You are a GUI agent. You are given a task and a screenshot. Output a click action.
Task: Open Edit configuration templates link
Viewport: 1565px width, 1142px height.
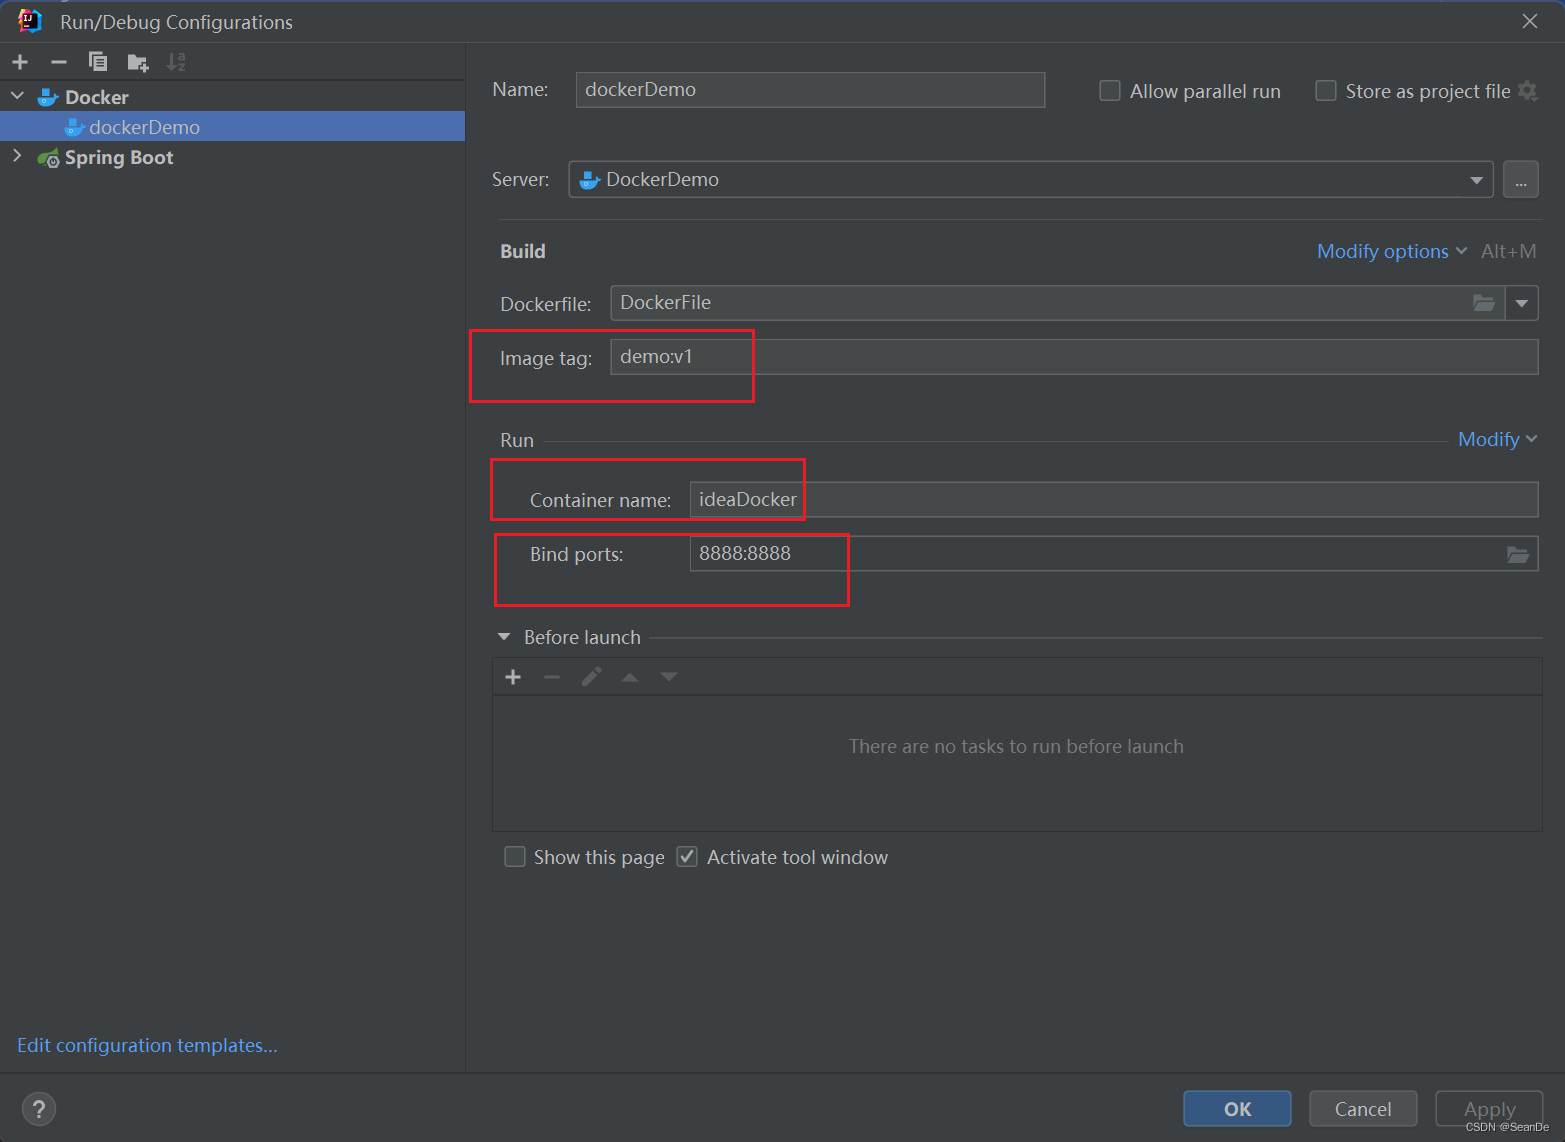147,1045
